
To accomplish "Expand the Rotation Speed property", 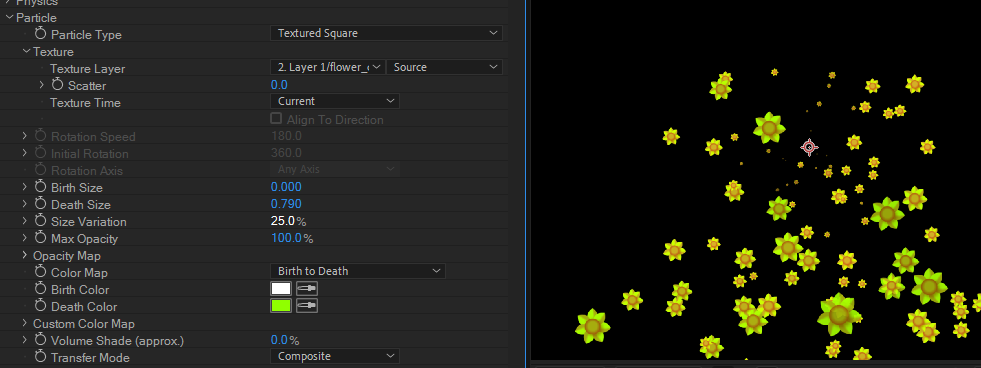I will click(25, 136).
